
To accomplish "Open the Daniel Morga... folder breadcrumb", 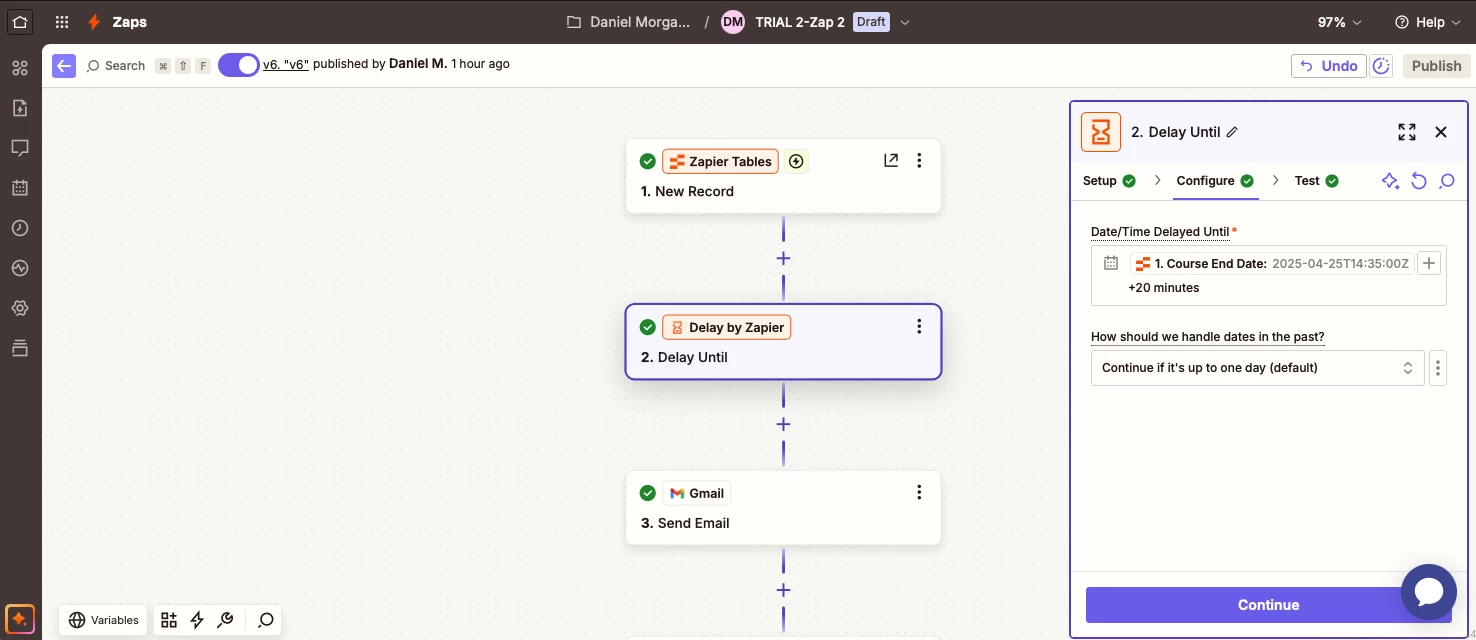I will (629, 22).
